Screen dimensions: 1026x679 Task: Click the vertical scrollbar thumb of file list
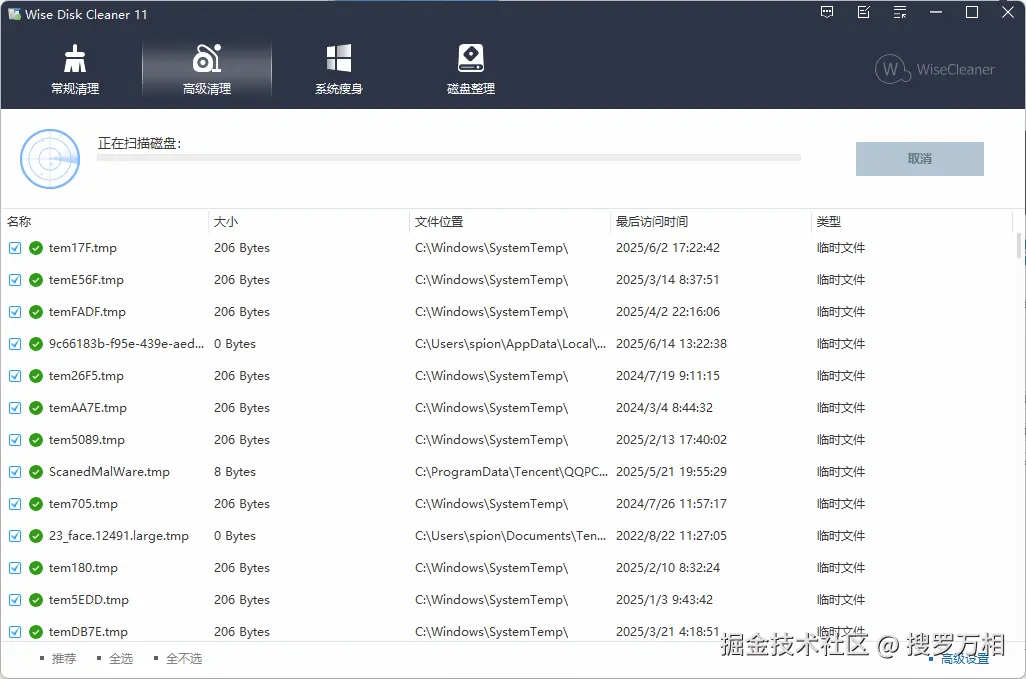1019,245
